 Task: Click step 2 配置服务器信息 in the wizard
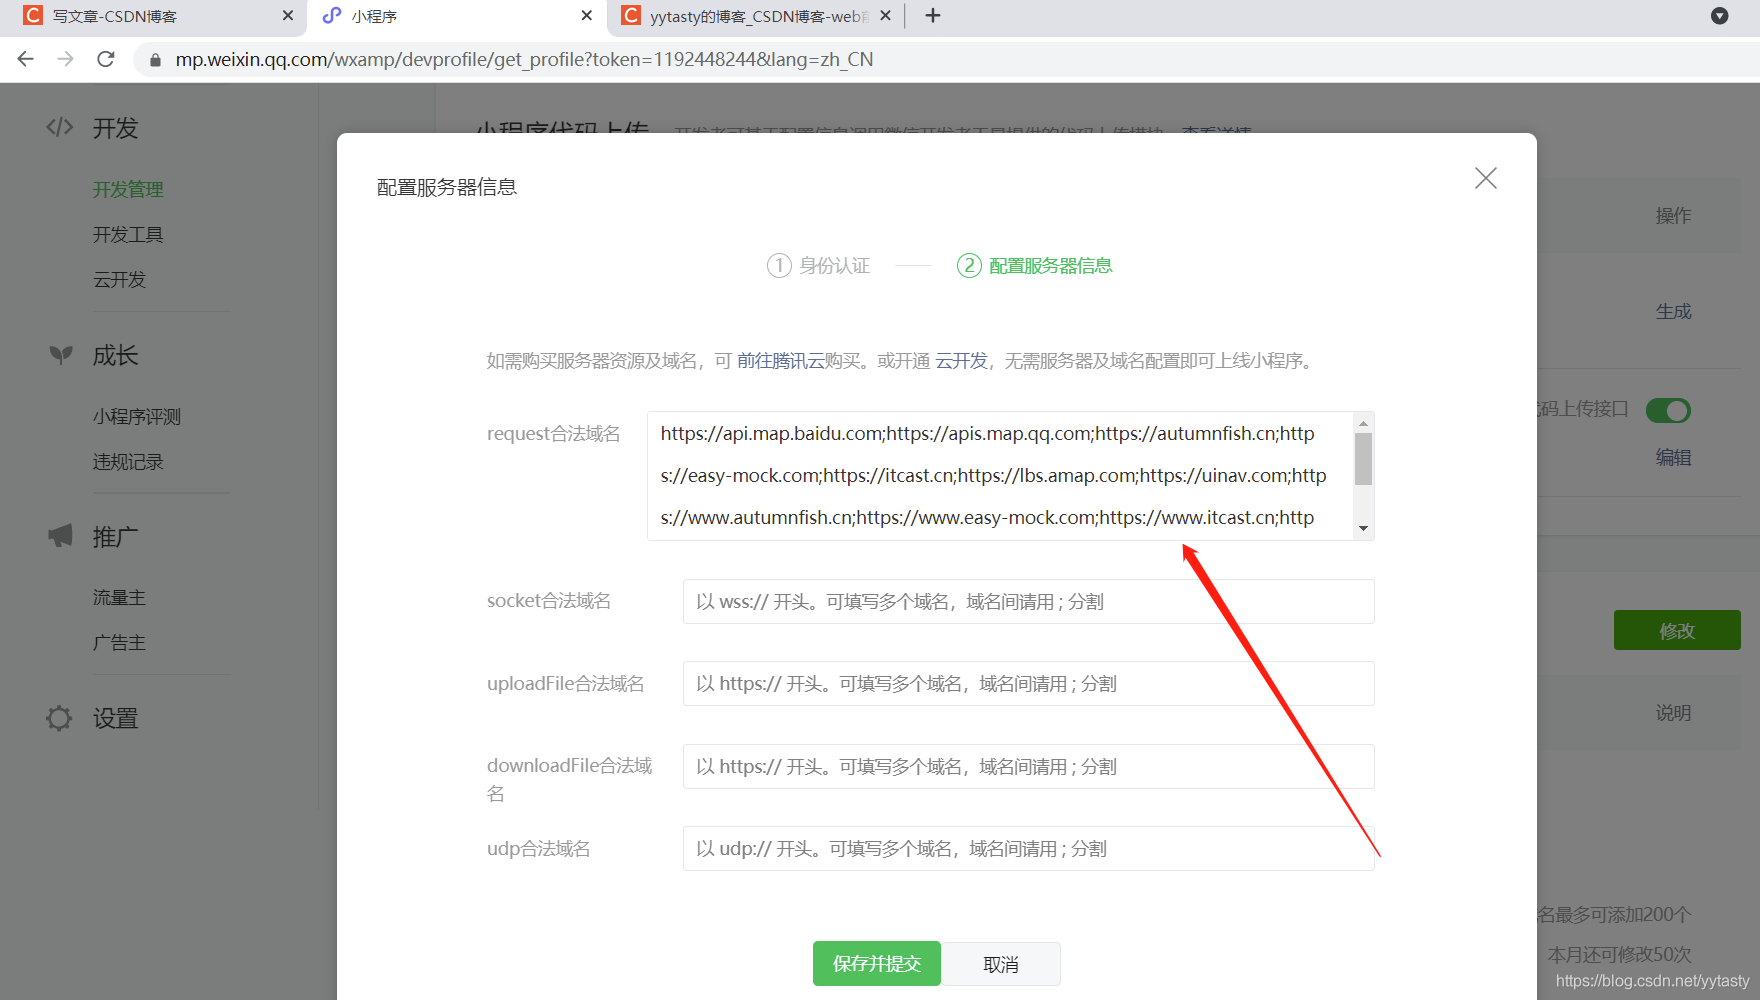point(1035,265)
